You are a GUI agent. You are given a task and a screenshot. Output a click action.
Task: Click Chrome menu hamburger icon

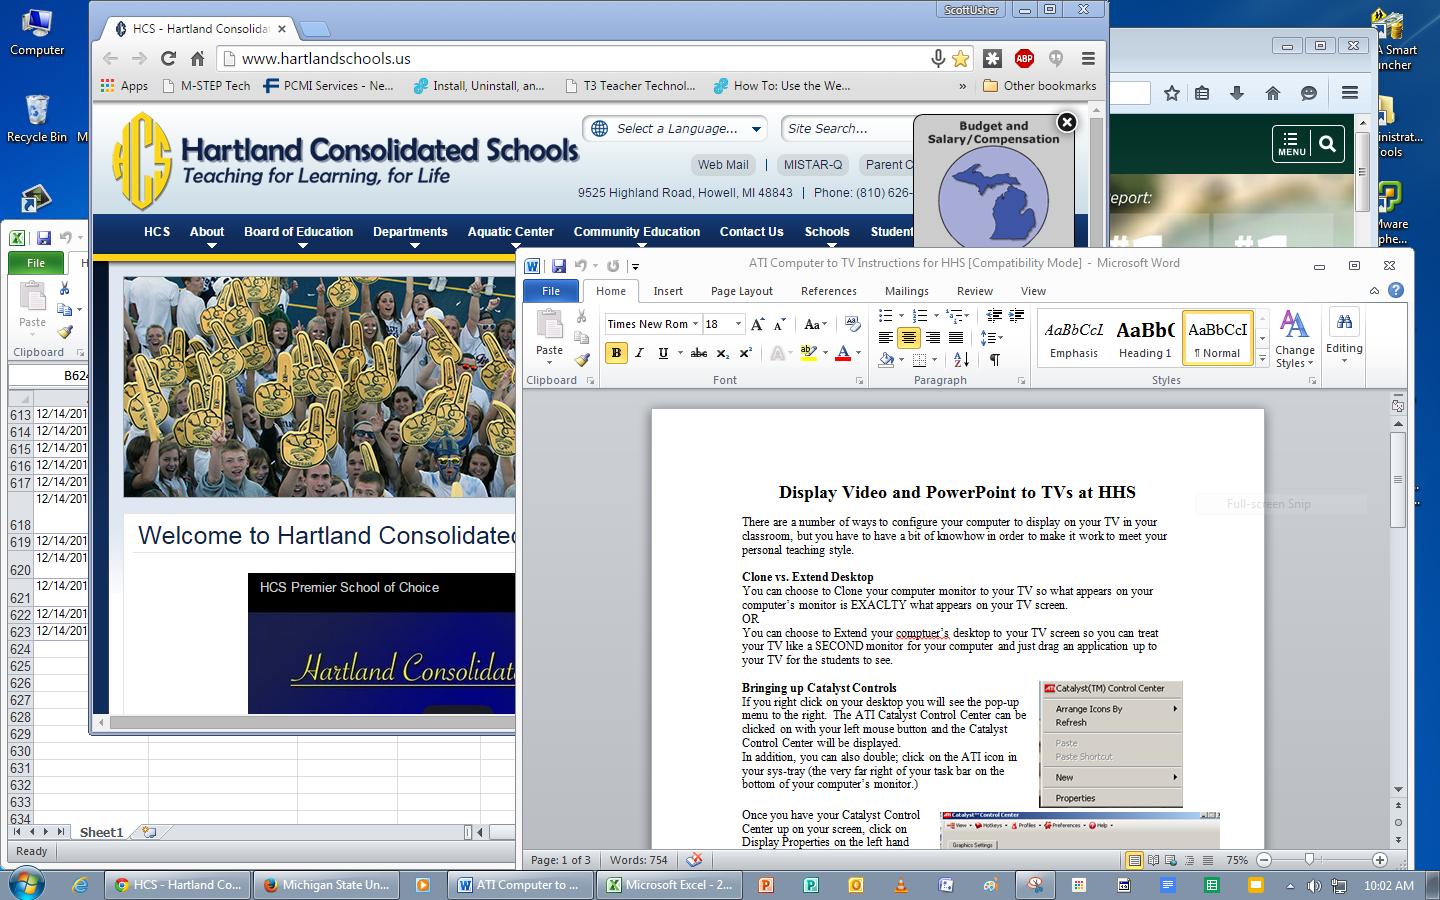point(1088,59)
